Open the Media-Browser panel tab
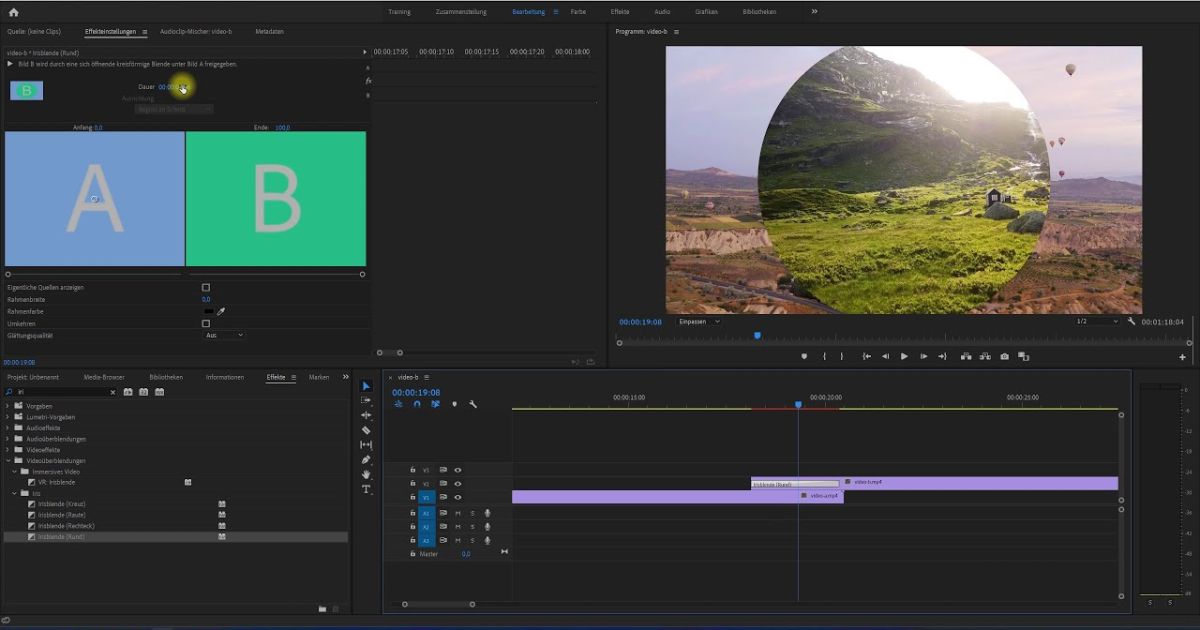 pos(104,377)
